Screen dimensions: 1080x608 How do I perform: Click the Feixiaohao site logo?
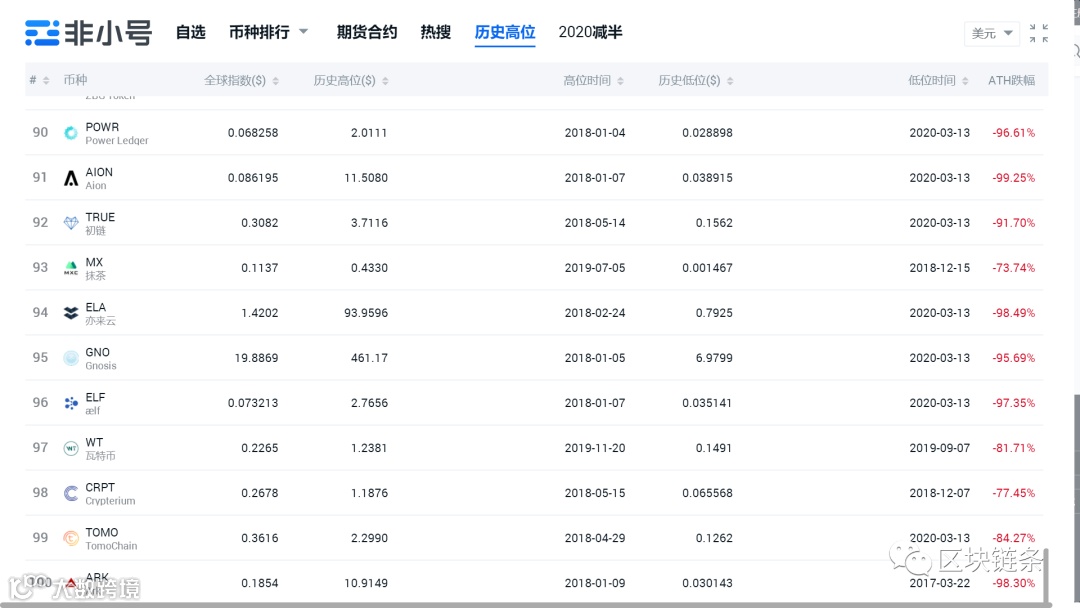tap(88, 32)
